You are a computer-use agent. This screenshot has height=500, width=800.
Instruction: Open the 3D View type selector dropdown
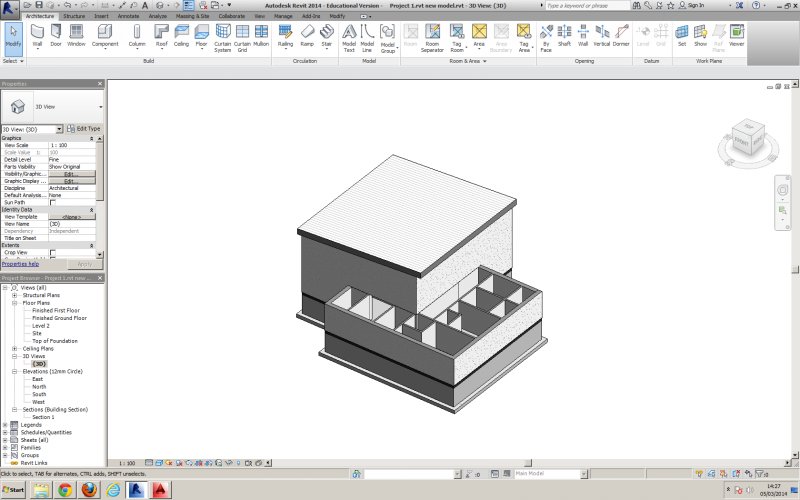pyautogui.click(x=101, y=105)
